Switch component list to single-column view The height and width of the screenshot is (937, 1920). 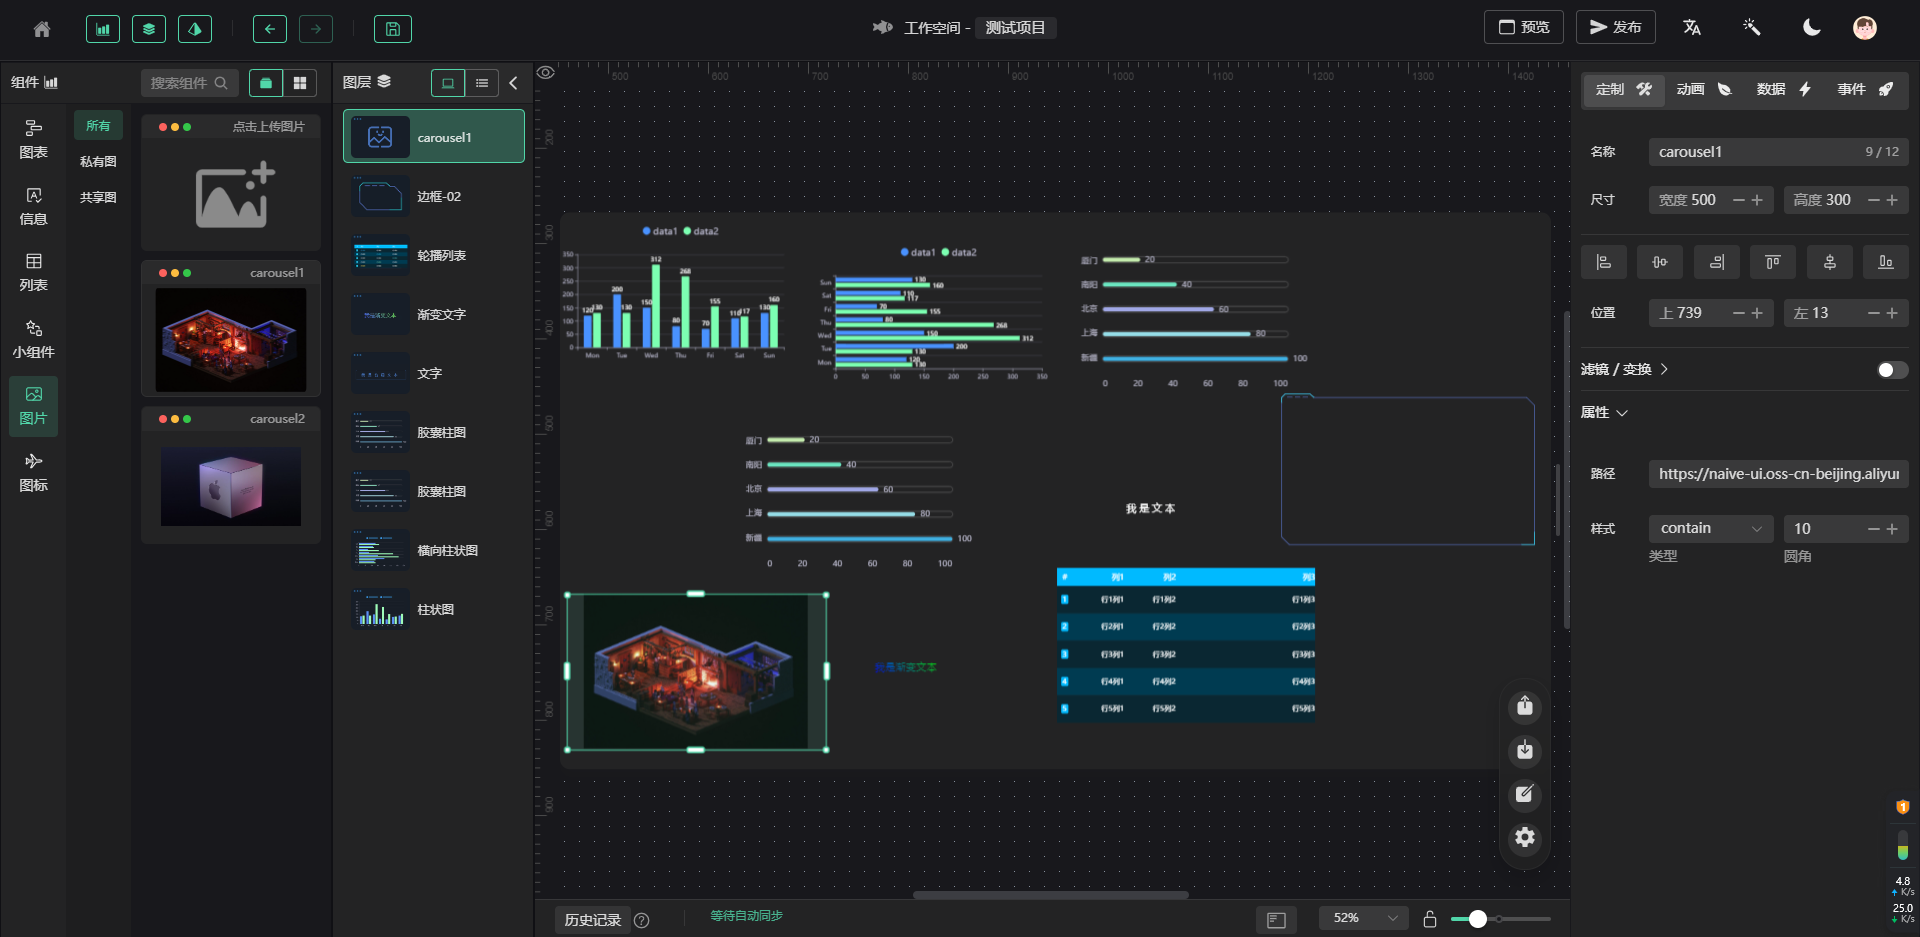[x=266, y=83]
